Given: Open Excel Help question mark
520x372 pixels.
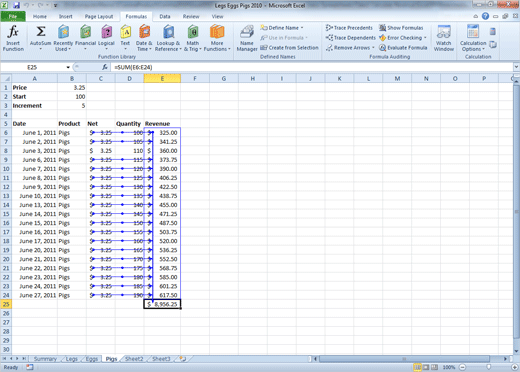Looking at the screenshot, I should [485, 16].
